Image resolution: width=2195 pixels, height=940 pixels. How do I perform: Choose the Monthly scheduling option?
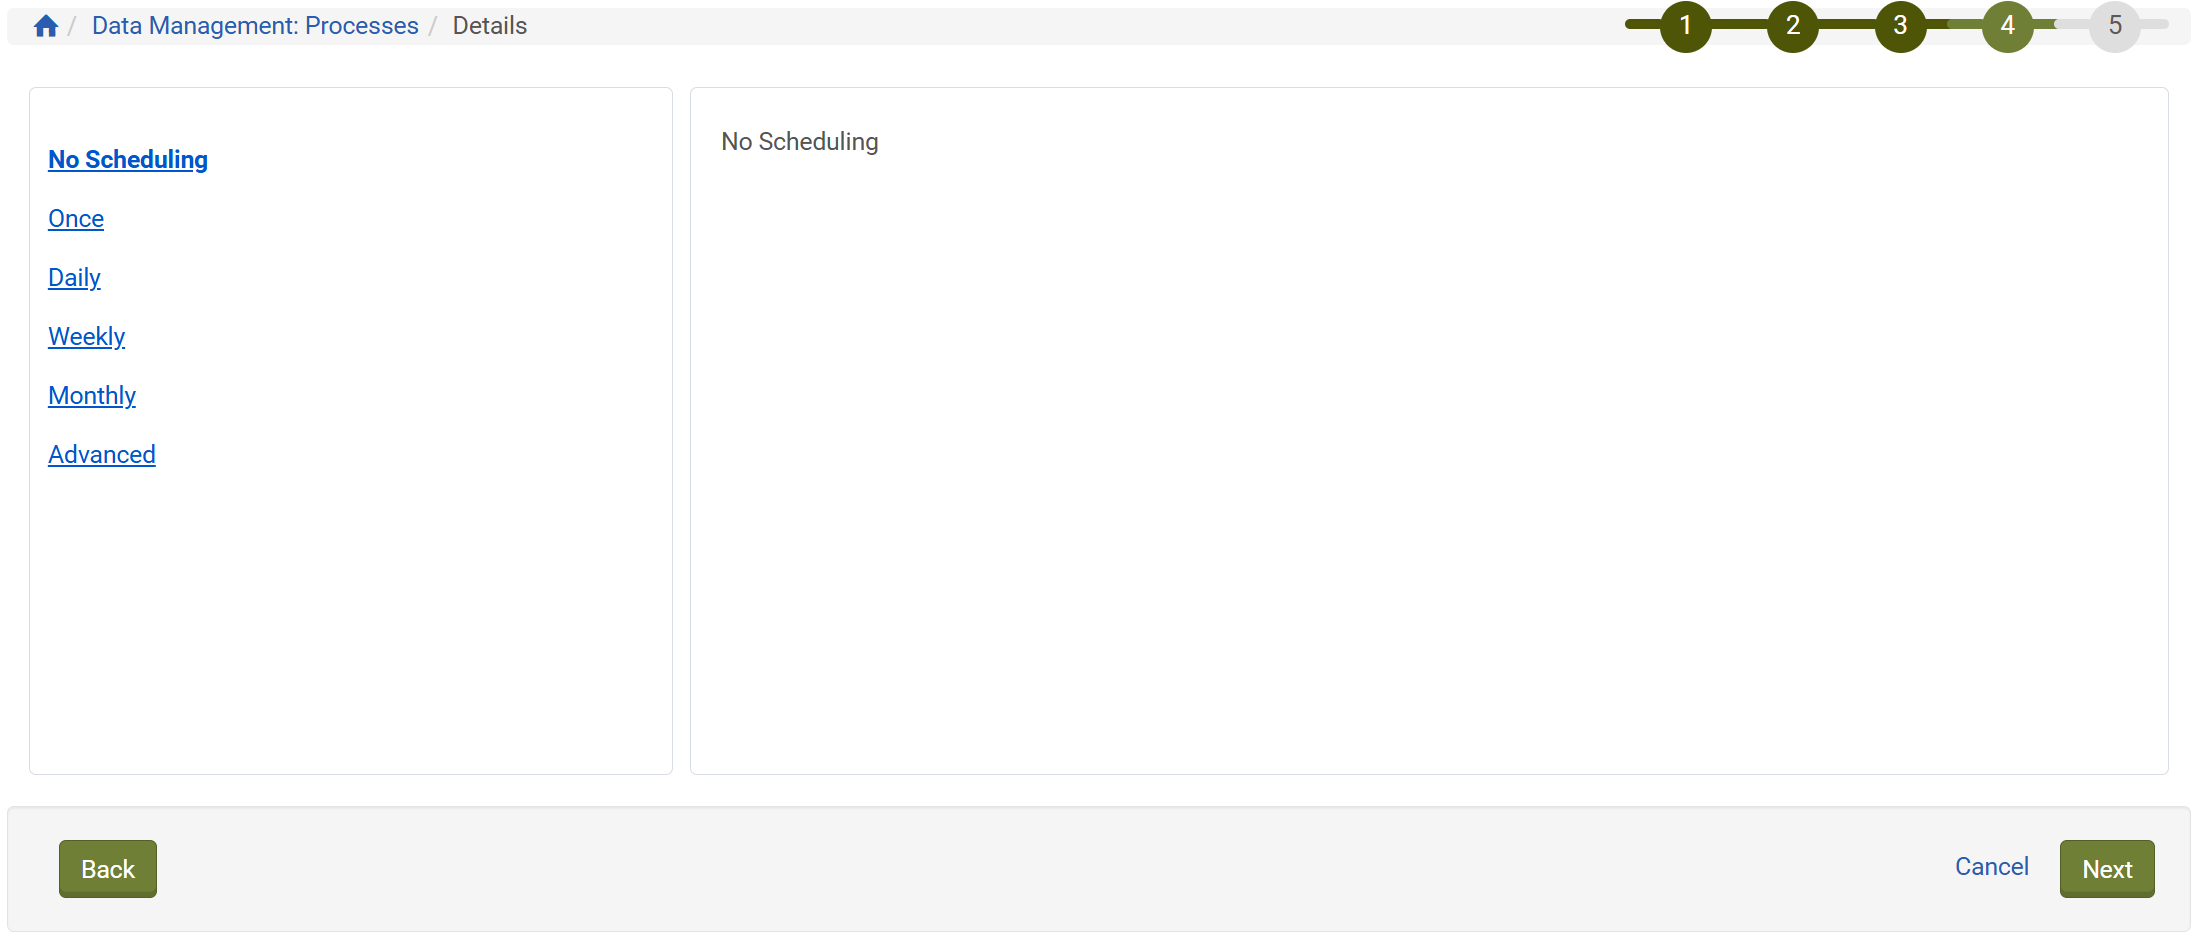pos(92,395)
